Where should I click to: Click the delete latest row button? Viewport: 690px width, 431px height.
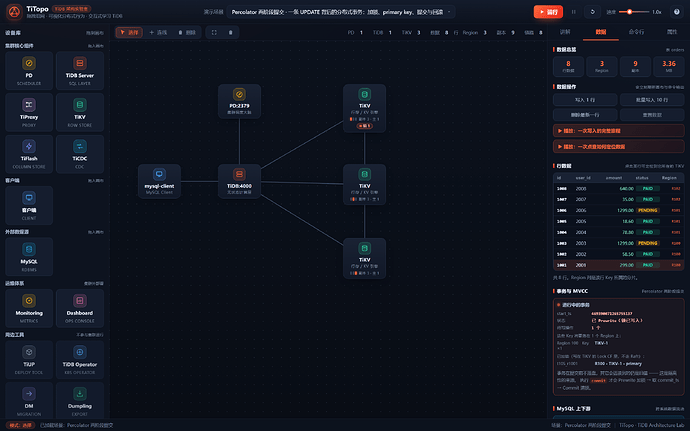click(x=585, y=115)
